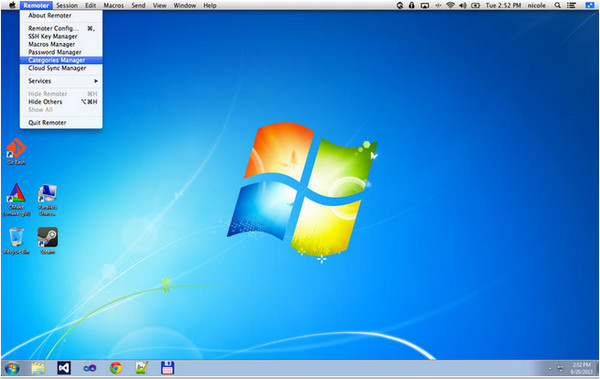Click the blue infinity taskbar icon
This screenshot has width=600, height=379.
(90, 368)
